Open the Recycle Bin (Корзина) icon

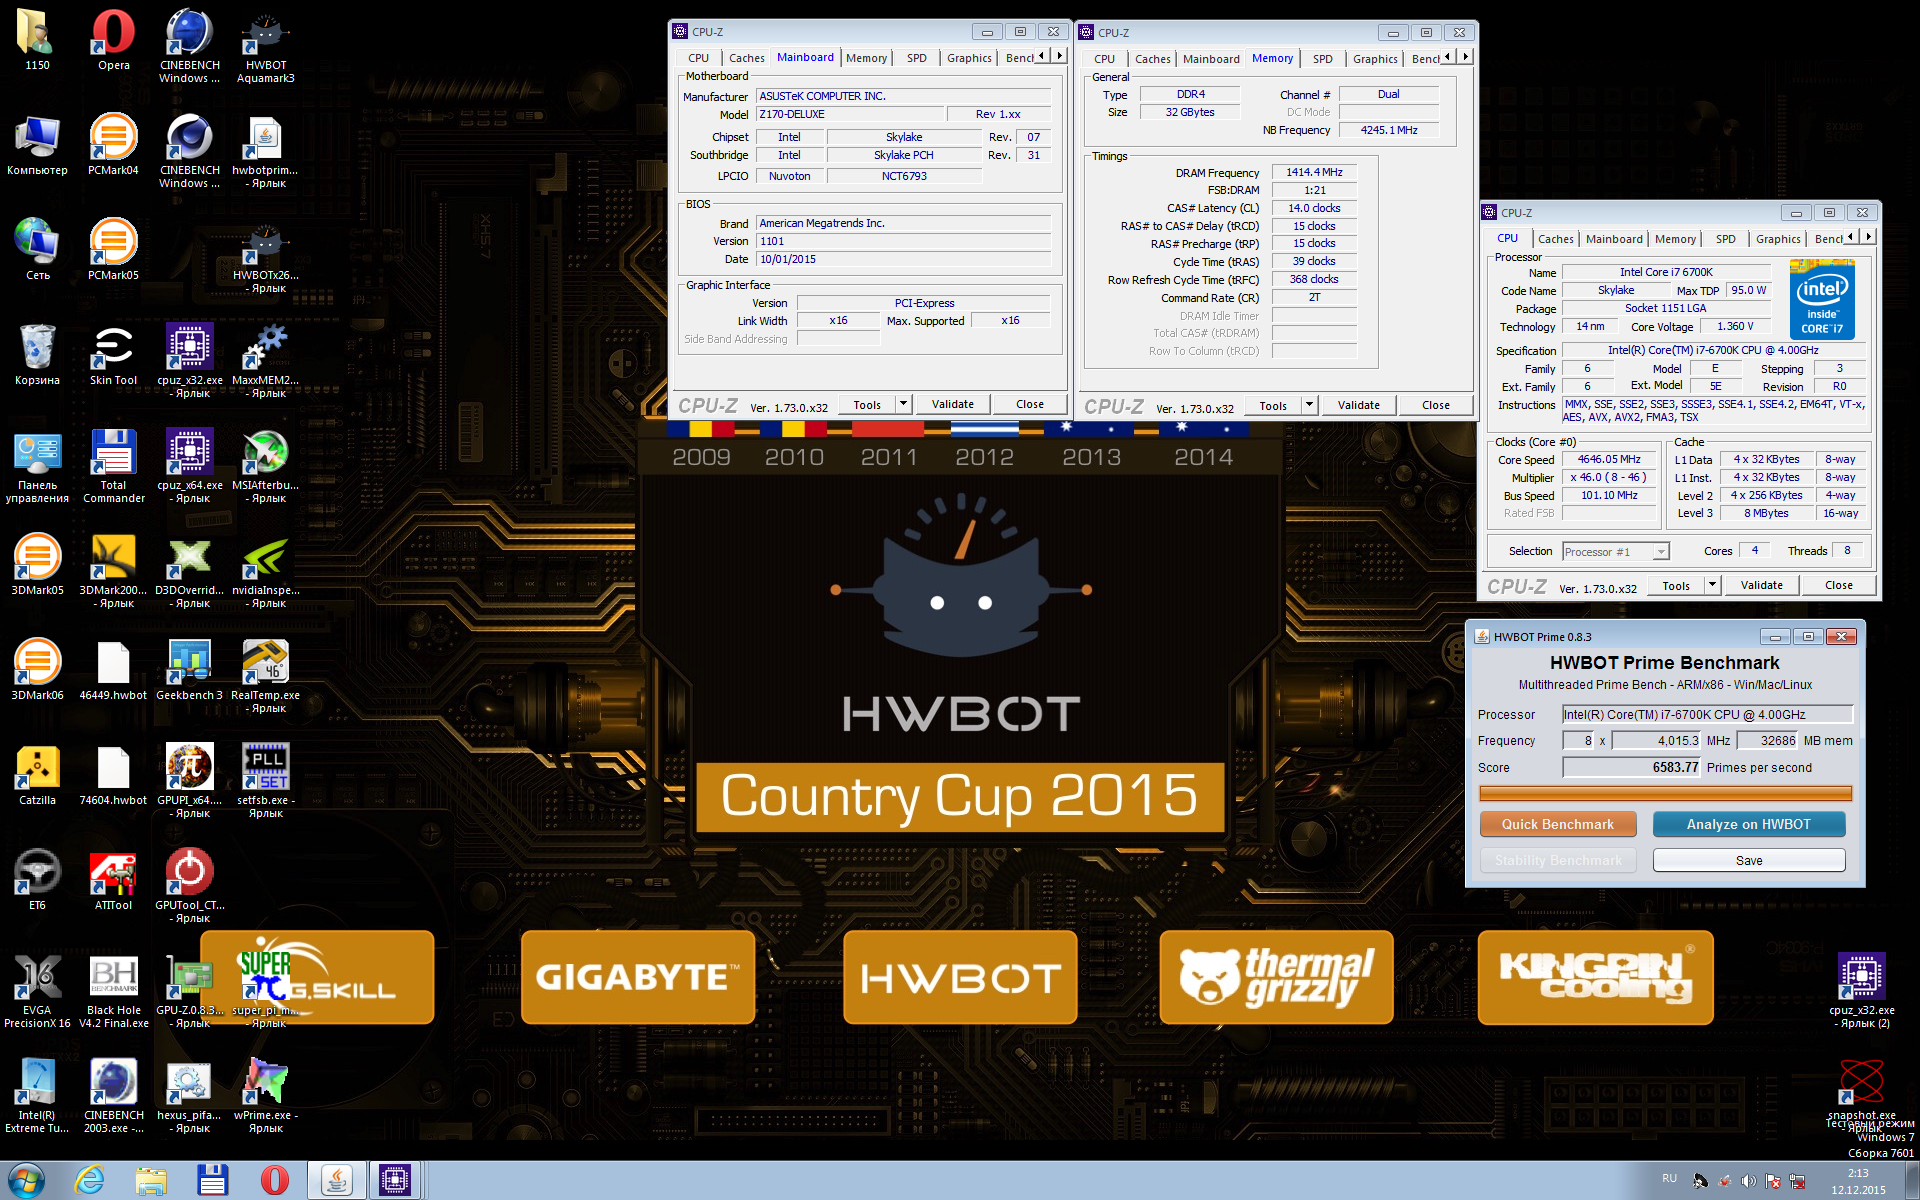[x=37, y=355]
